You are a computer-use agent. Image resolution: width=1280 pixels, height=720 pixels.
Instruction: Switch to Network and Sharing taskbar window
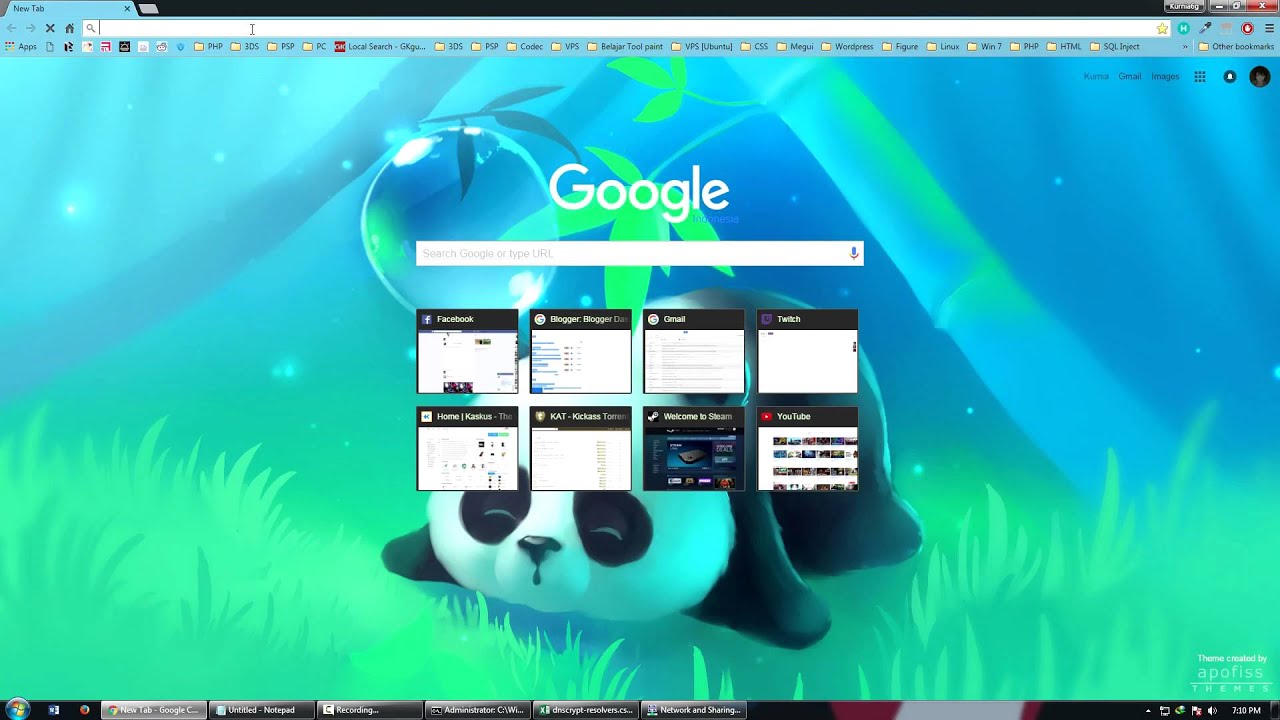pos(693,710)
